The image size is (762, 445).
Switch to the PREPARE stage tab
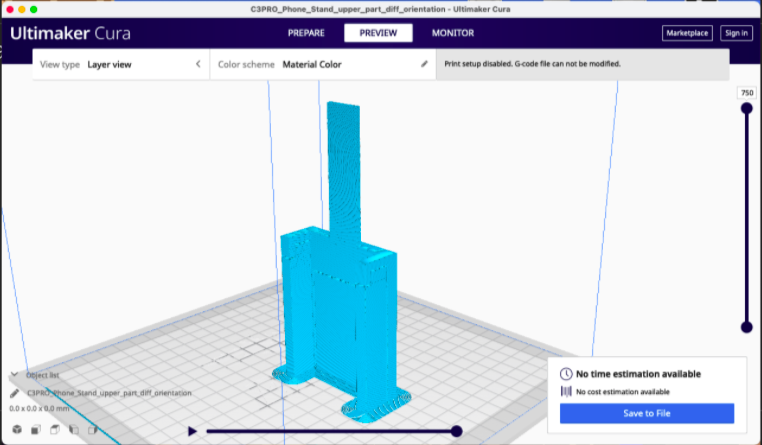pos(306,33)
